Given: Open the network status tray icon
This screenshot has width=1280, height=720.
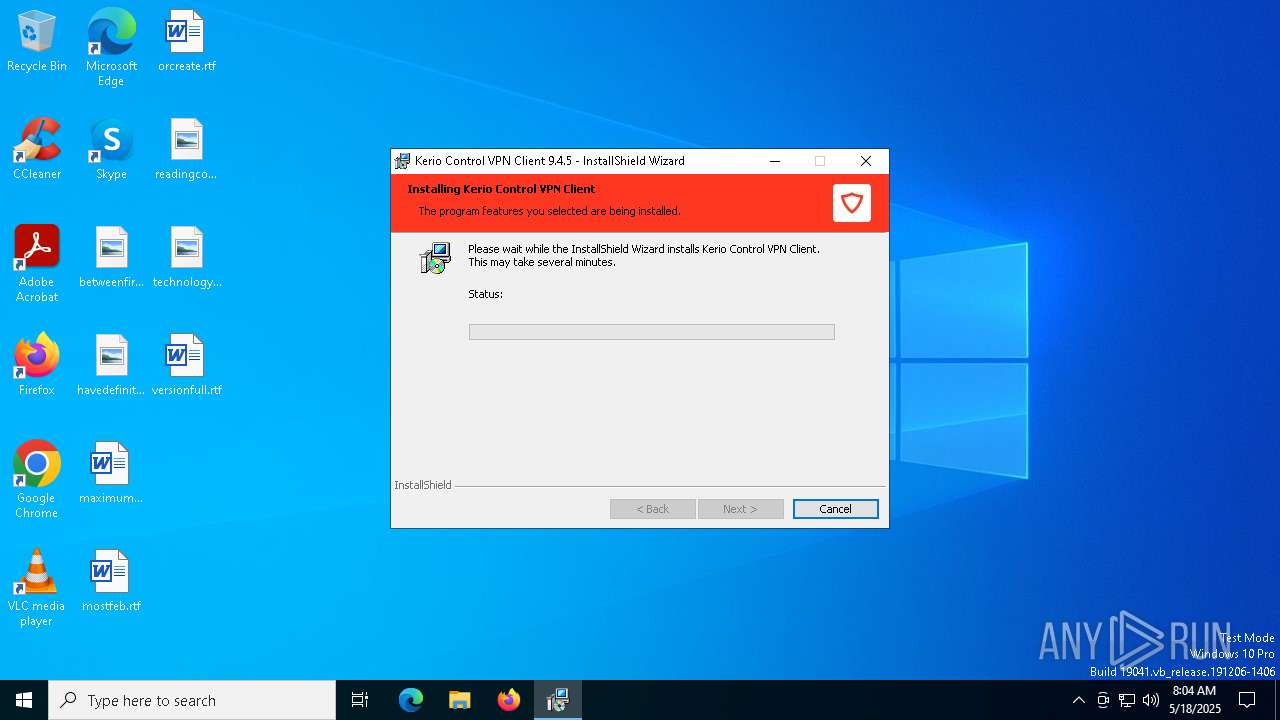Looking at the screenshot, I should [x=1127, y=700].
